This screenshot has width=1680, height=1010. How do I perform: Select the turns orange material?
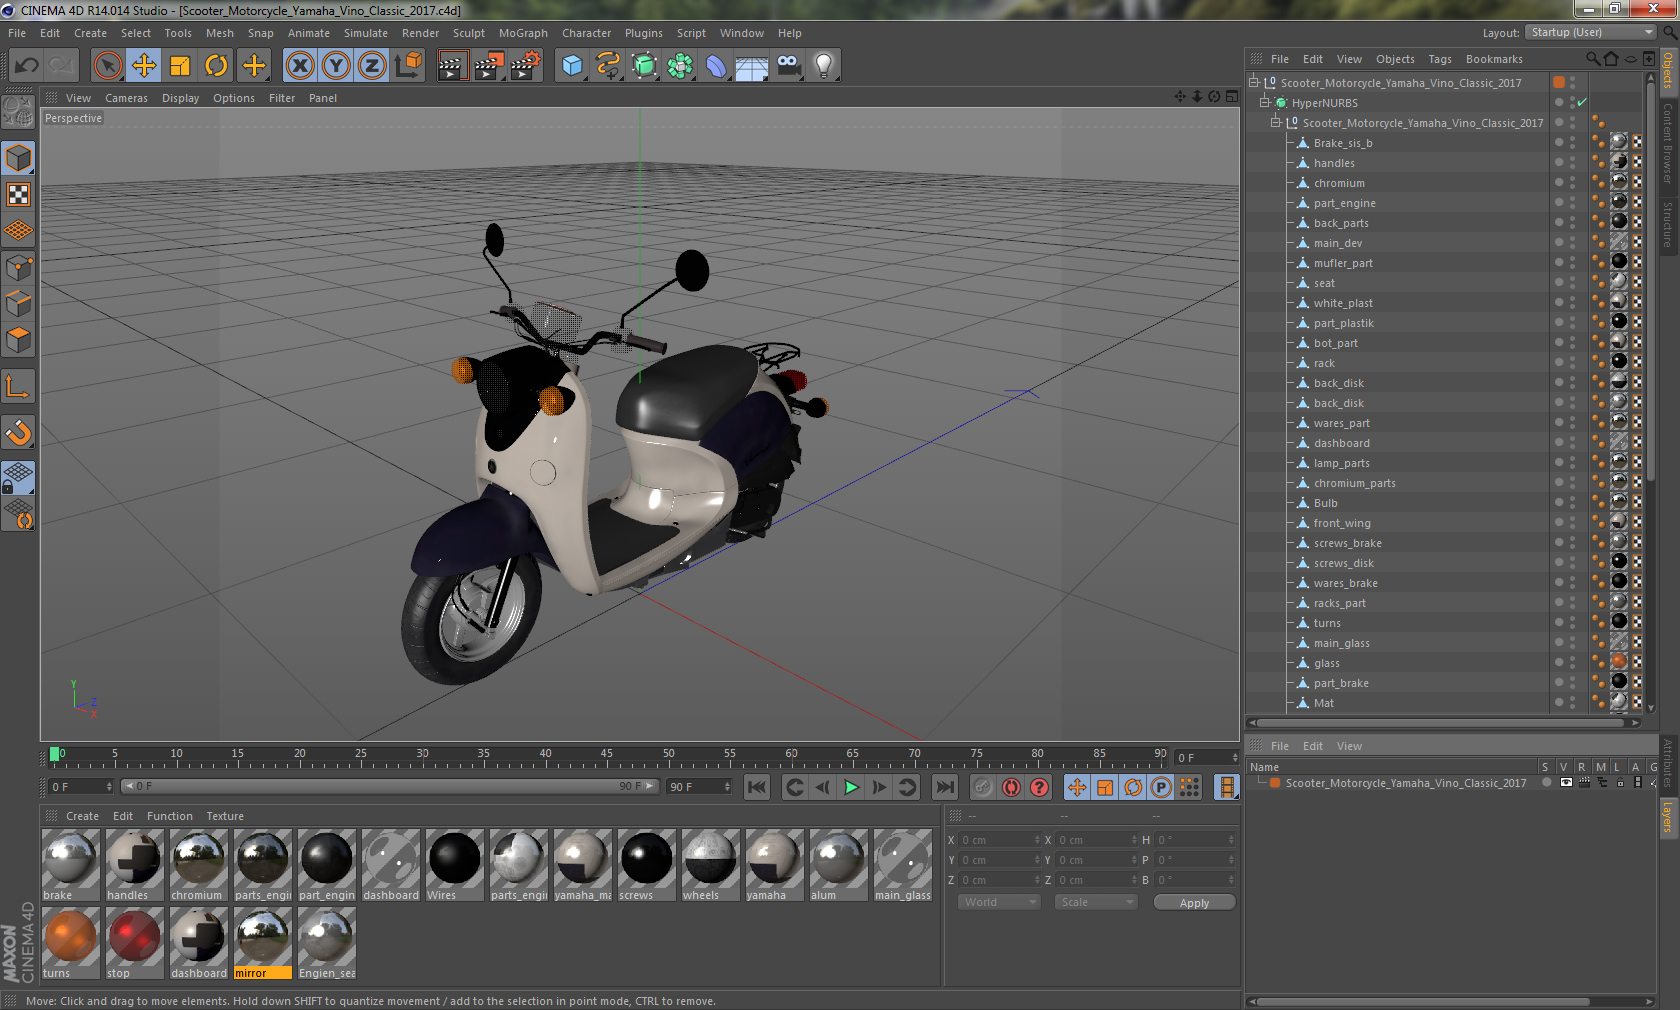71,942
